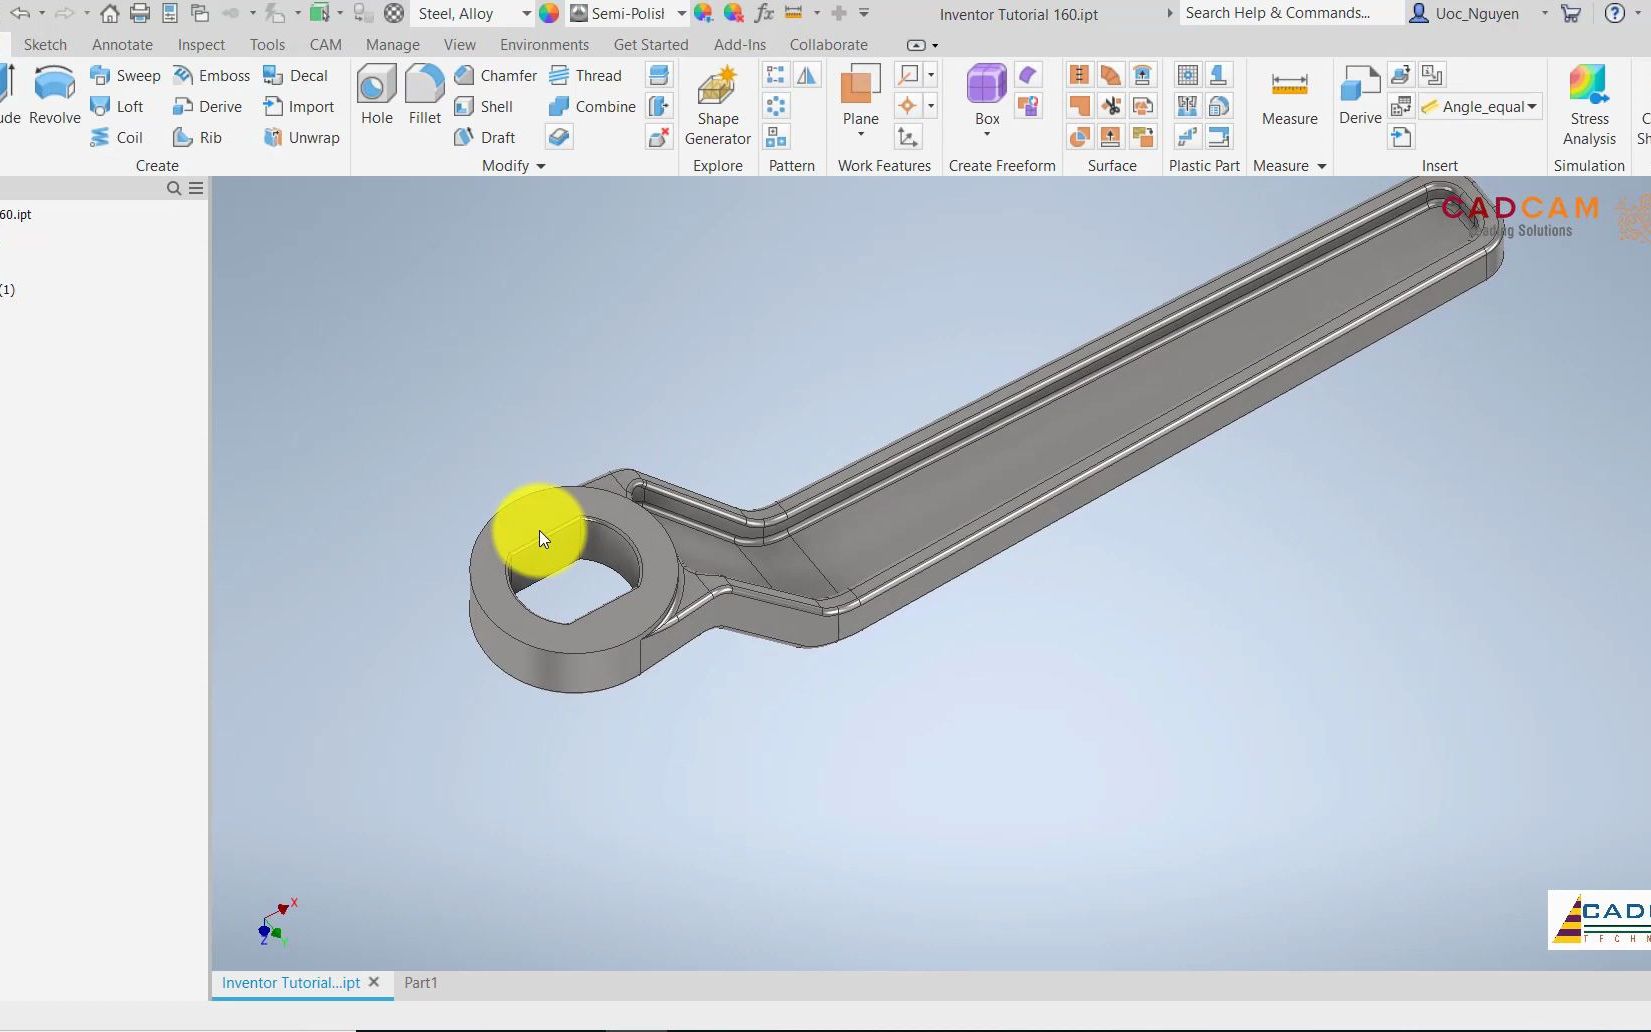Viewport: 1651px width, 1032px height.
Task: Select the Shell tool
Action: (489, 106)
